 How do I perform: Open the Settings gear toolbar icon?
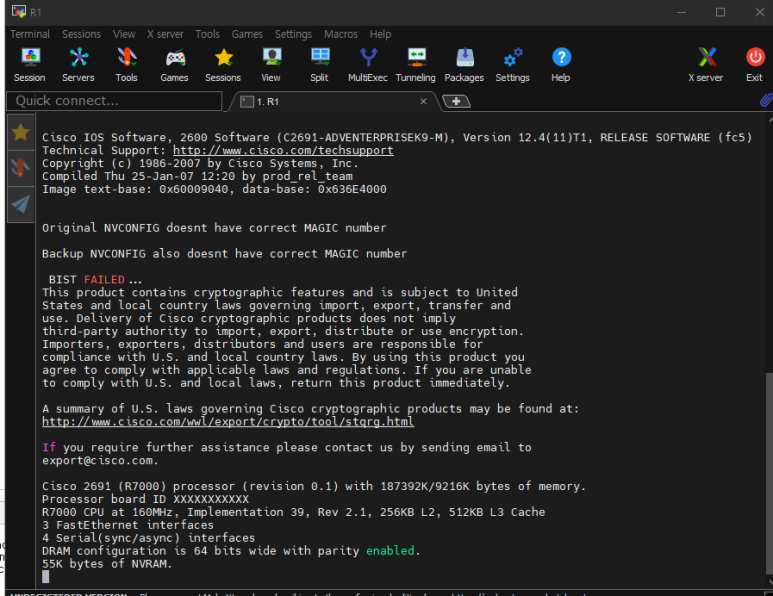click(513, 64)
